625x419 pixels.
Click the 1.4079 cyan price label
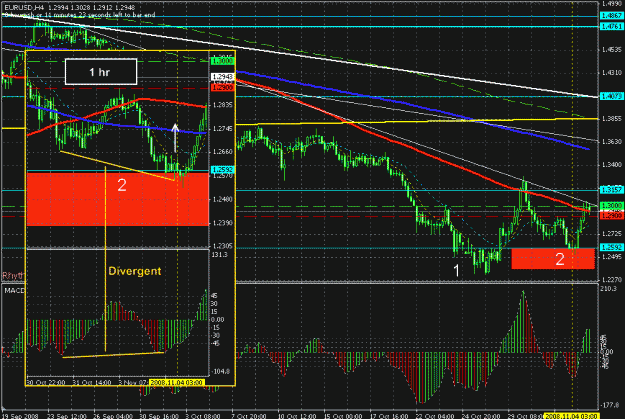[x=611, y=96]
